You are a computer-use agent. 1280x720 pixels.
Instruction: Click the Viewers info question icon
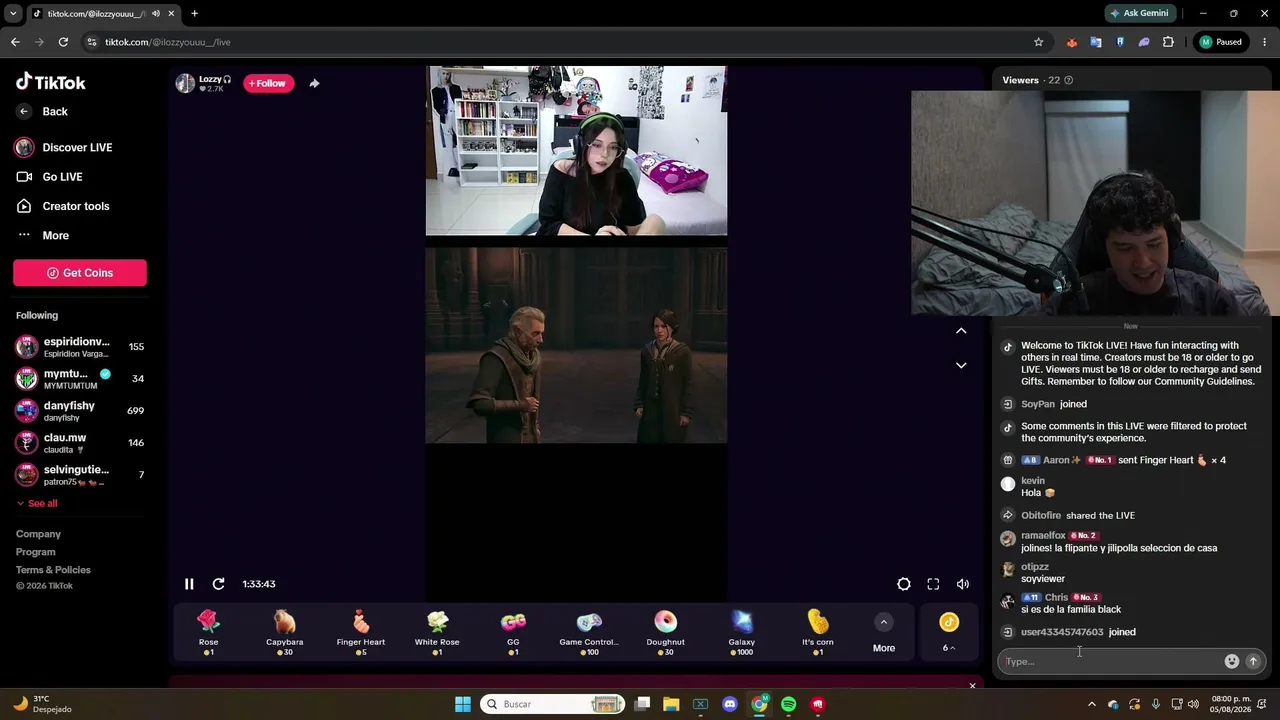1069,80
